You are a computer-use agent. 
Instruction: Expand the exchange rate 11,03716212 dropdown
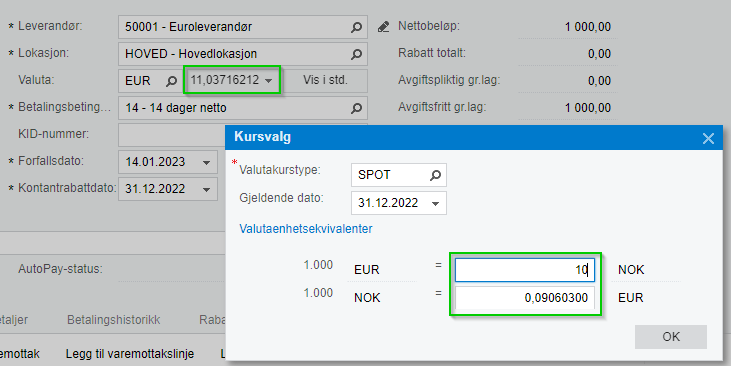click(x=269, y=81)
